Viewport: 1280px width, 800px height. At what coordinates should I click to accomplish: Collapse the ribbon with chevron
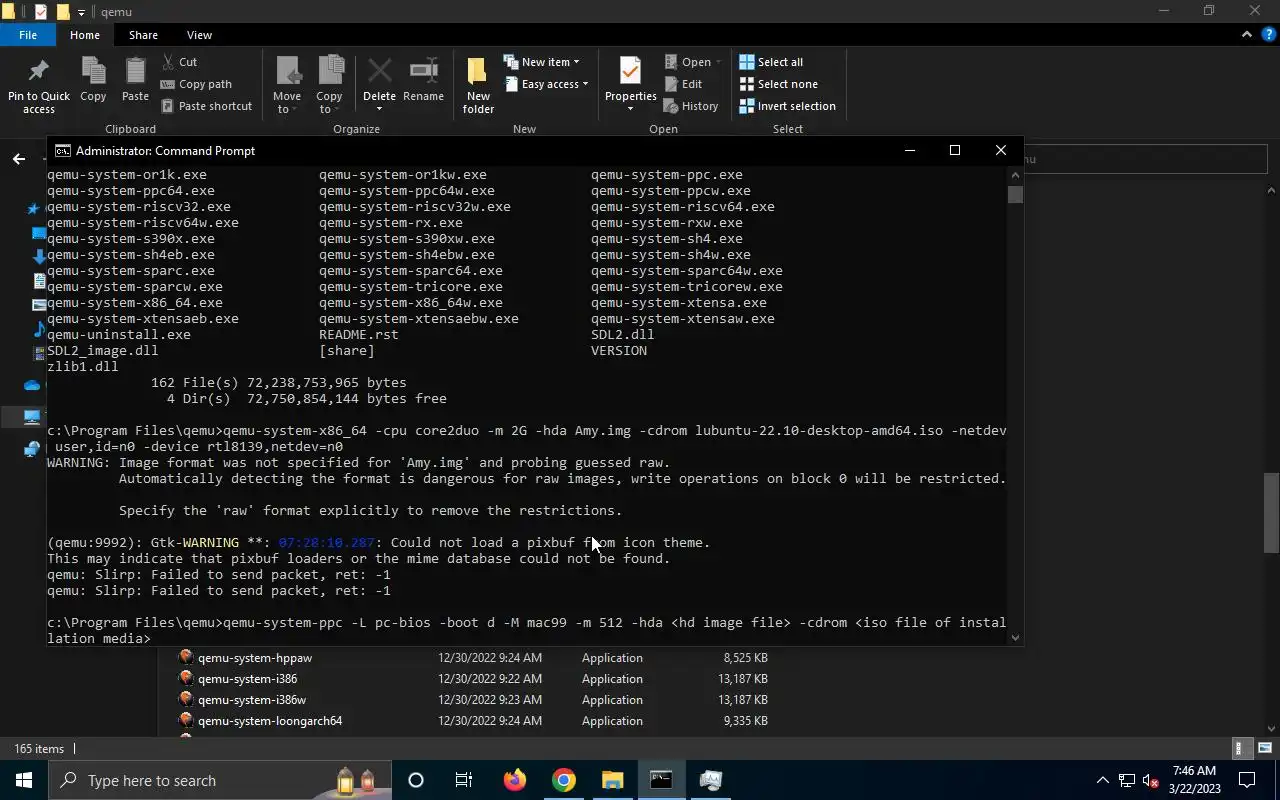pos(1246,35)
